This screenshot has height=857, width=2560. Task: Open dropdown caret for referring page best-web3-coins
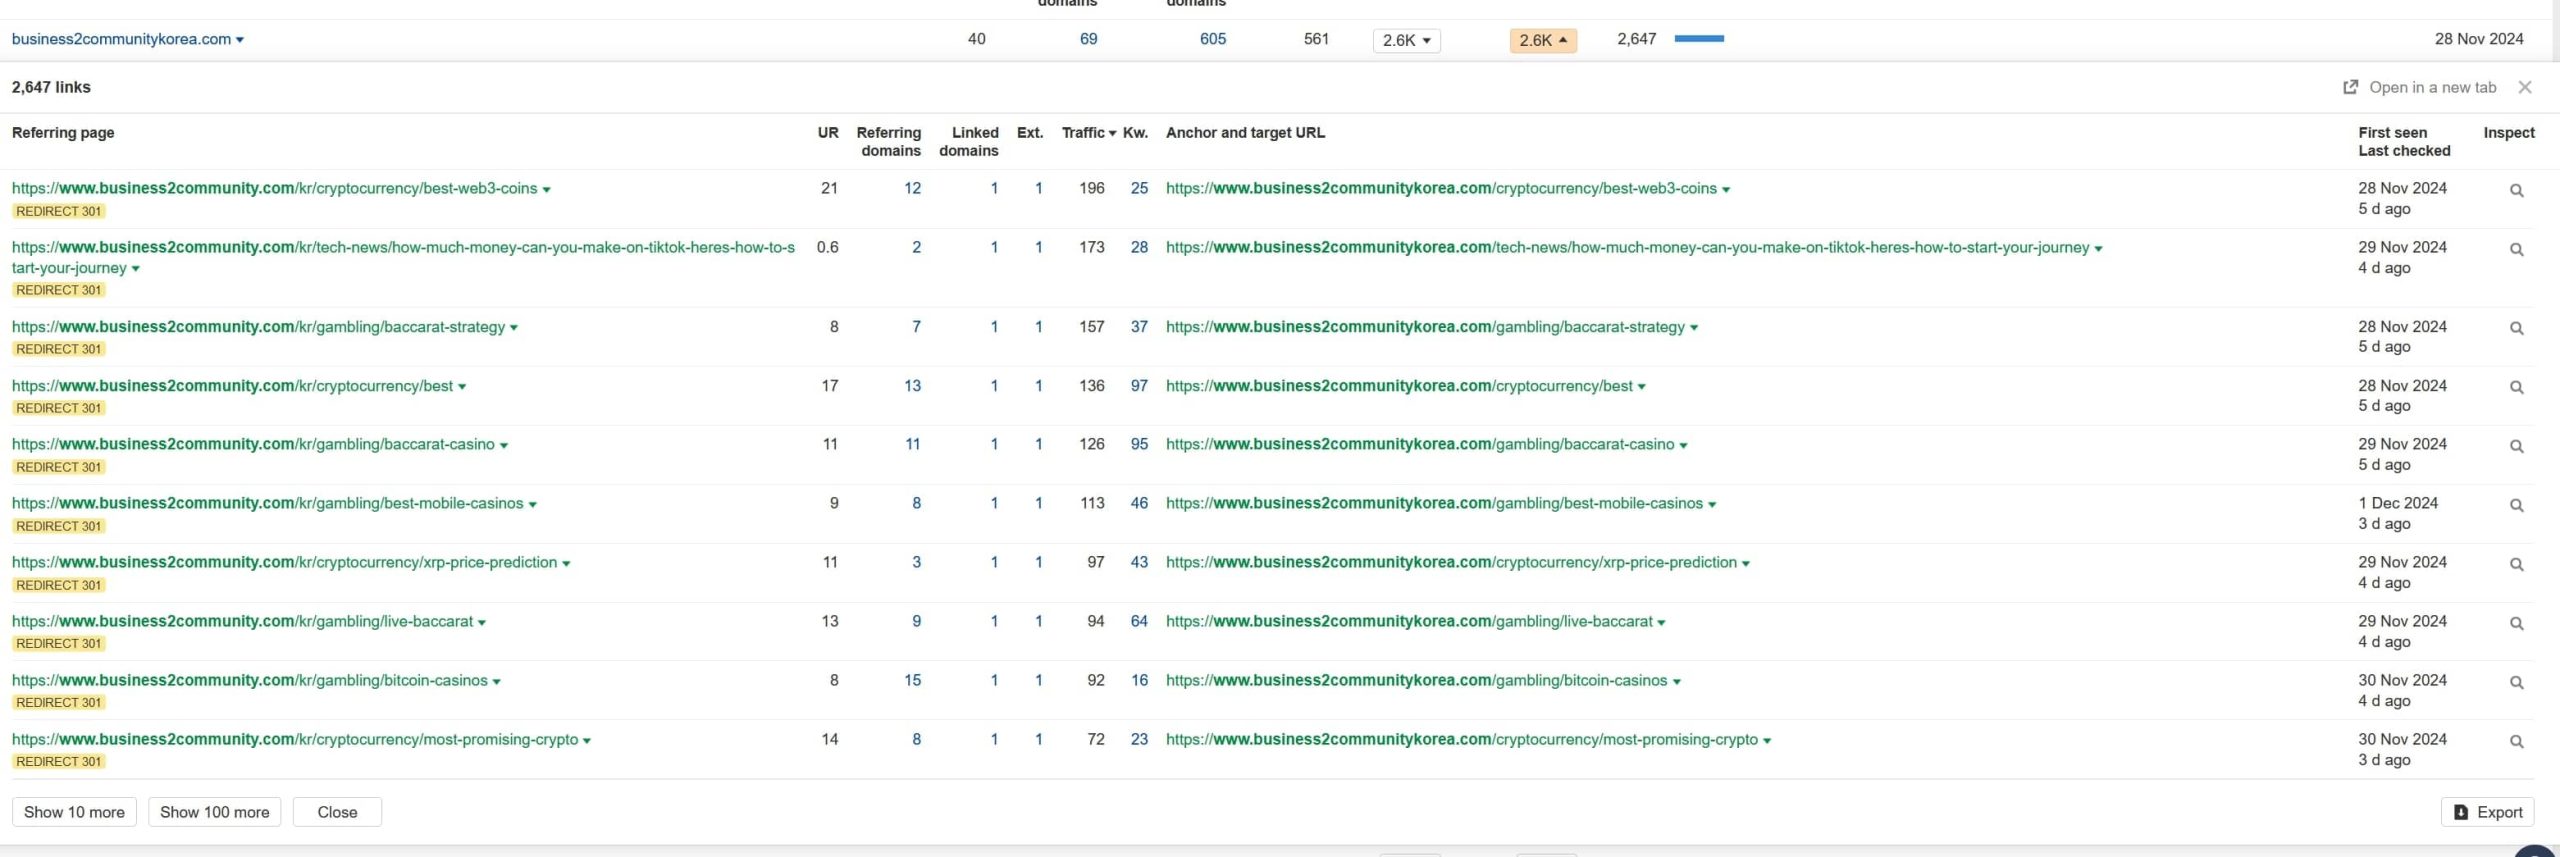546,189
